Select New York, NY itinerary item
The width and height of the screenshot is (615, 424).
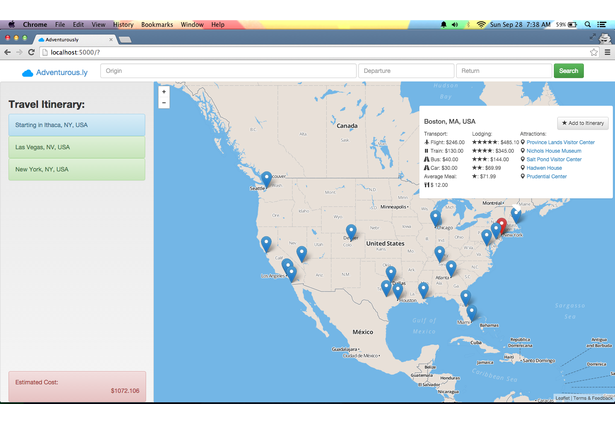77,169
